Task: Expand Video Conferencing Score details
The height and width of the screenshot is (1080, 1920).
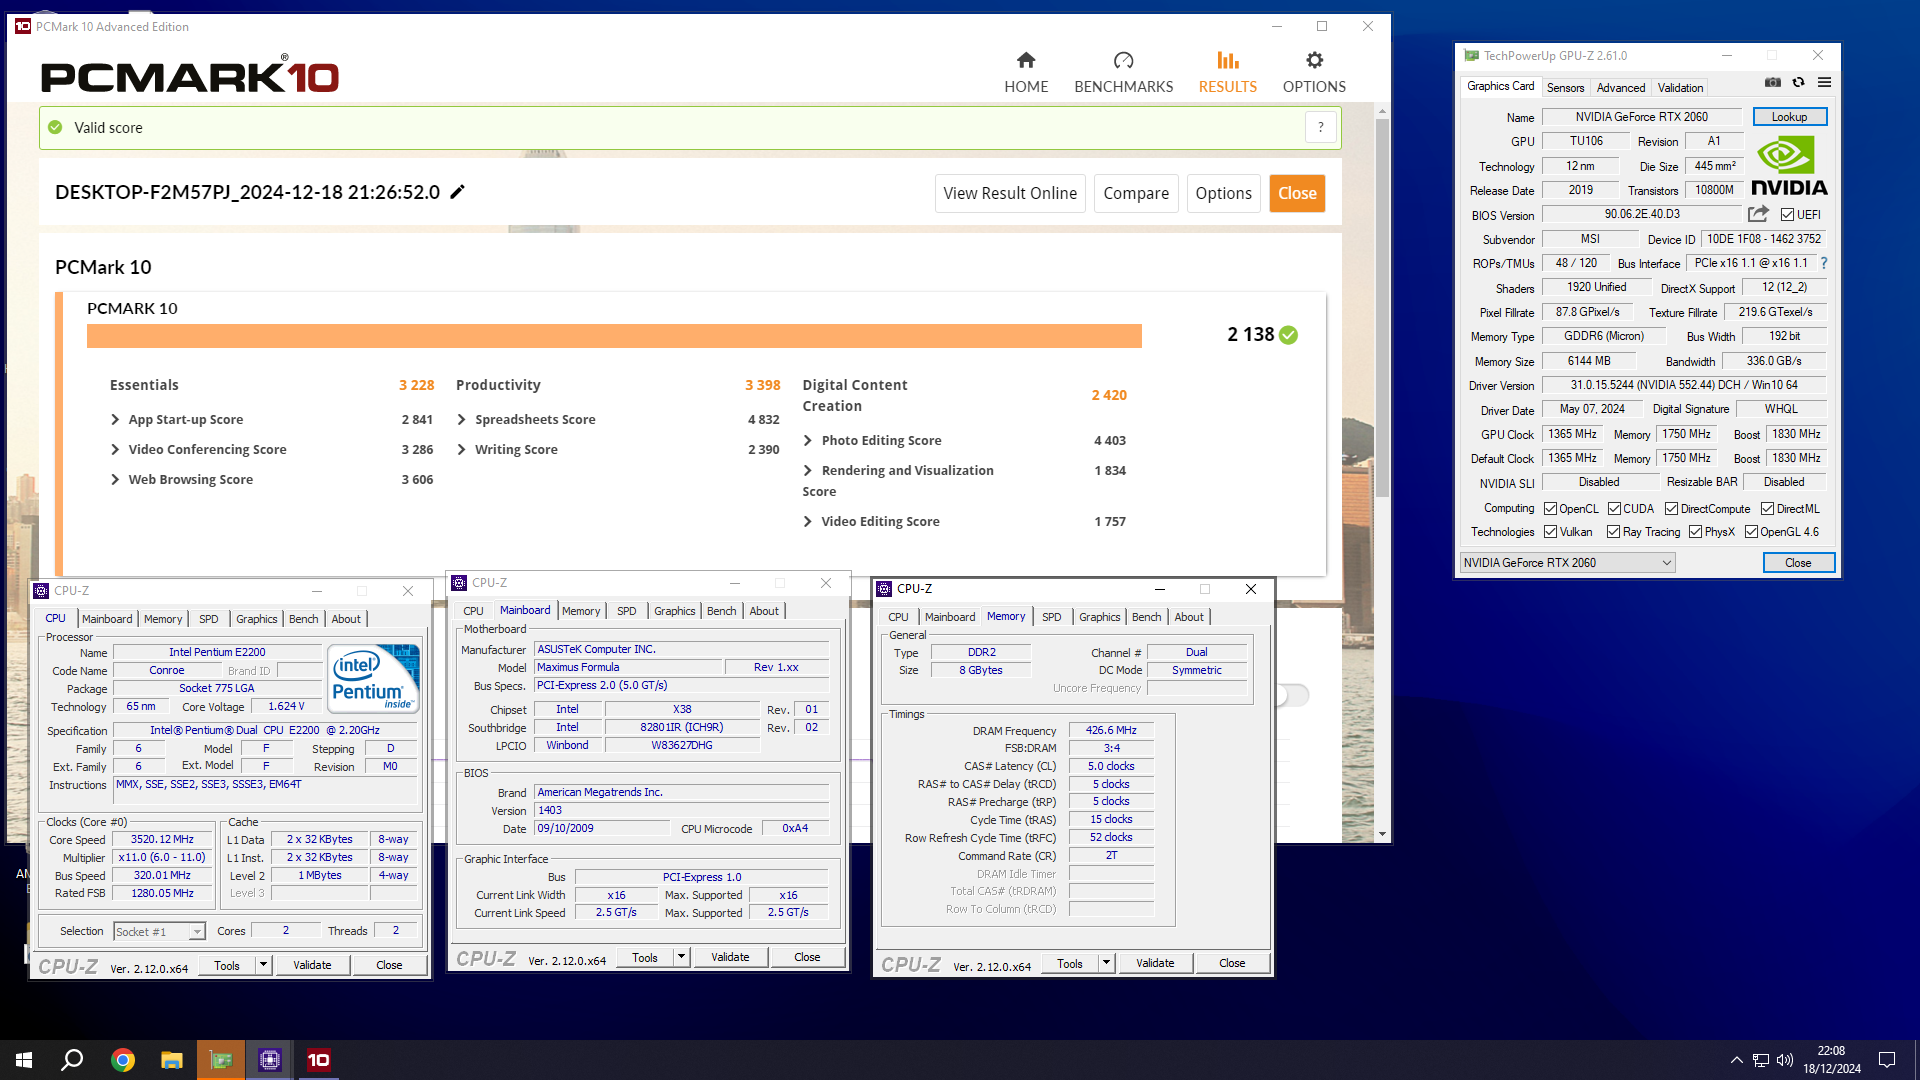Action: (x=115, y=450)
